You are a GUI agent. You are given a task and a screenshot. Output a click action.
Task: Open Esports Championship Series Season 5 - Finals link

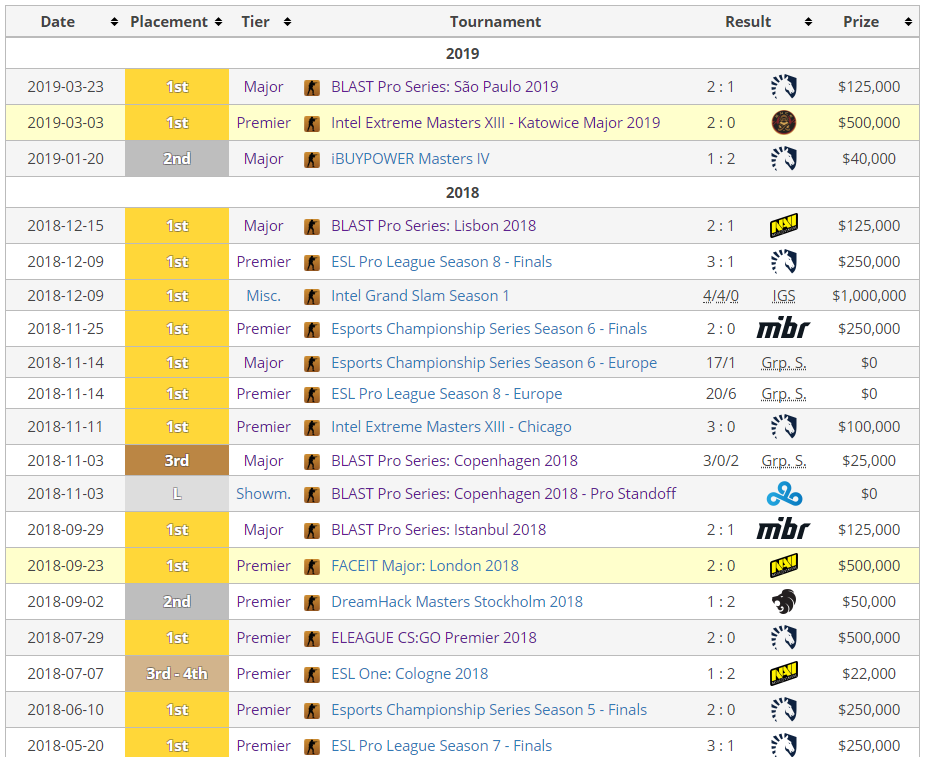[x=489, y=710]
